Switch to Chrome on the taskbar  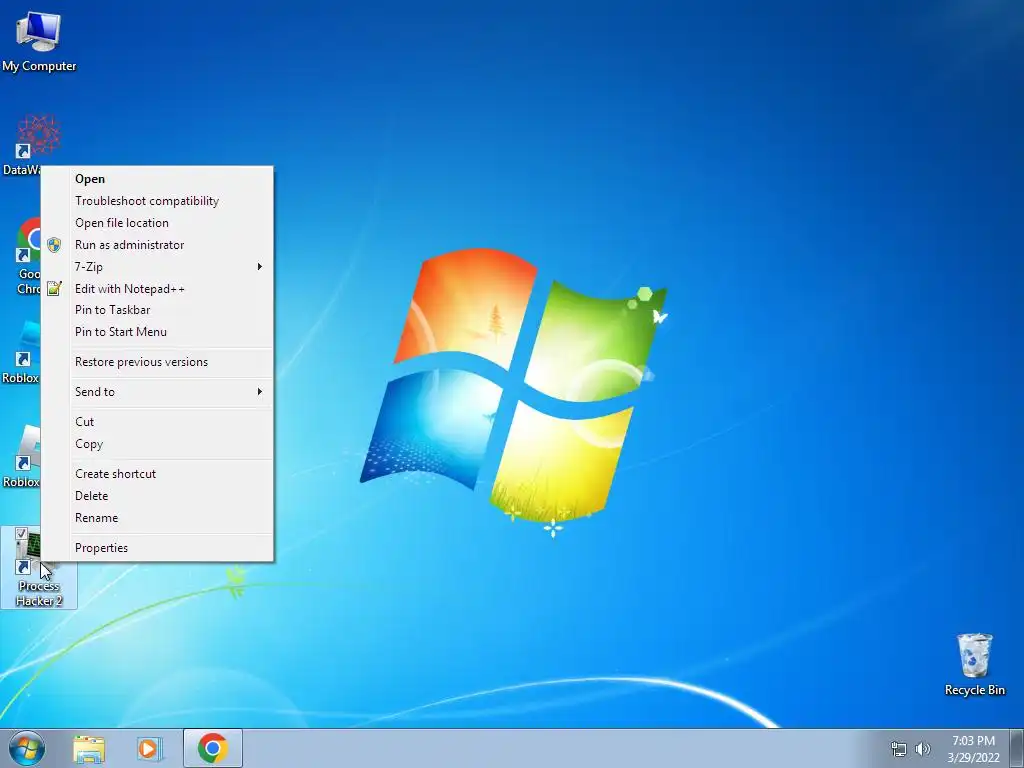(x=213, y=748)
